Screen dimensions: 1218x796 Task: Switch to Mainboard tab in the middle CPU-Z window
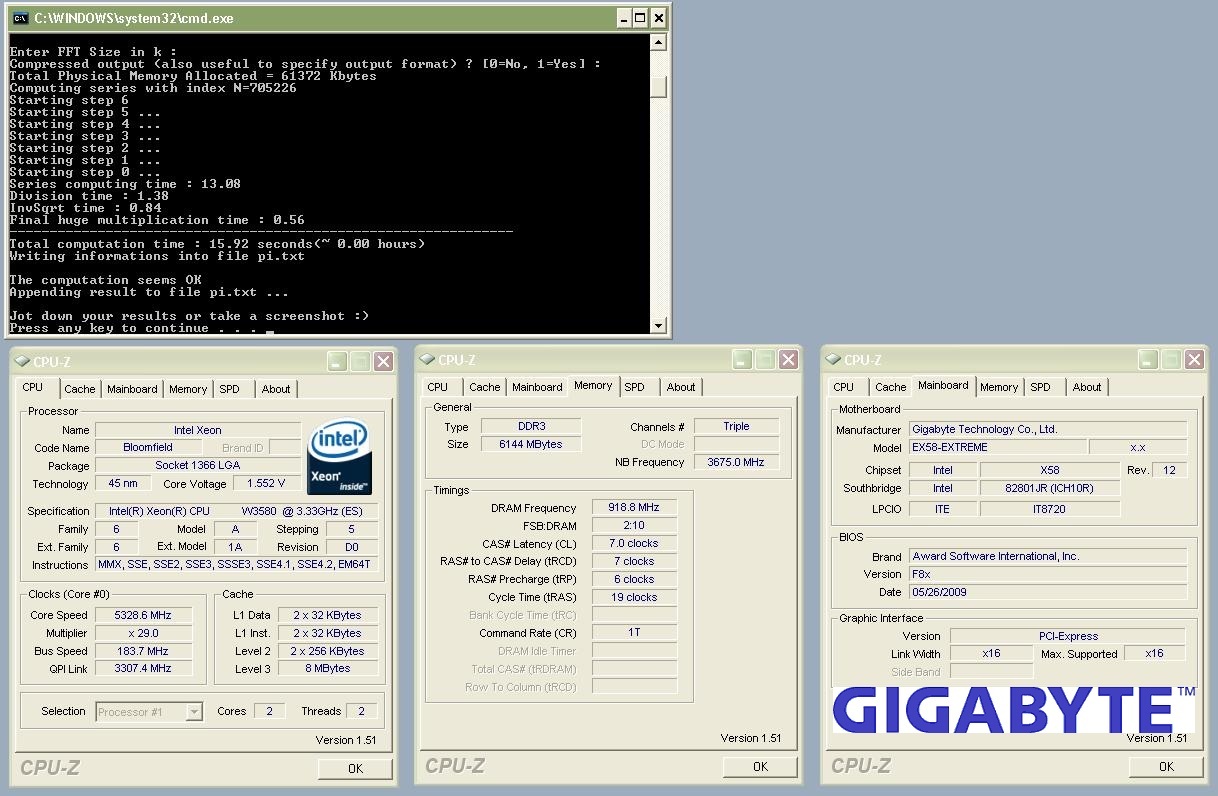click(x=537, y=387)
